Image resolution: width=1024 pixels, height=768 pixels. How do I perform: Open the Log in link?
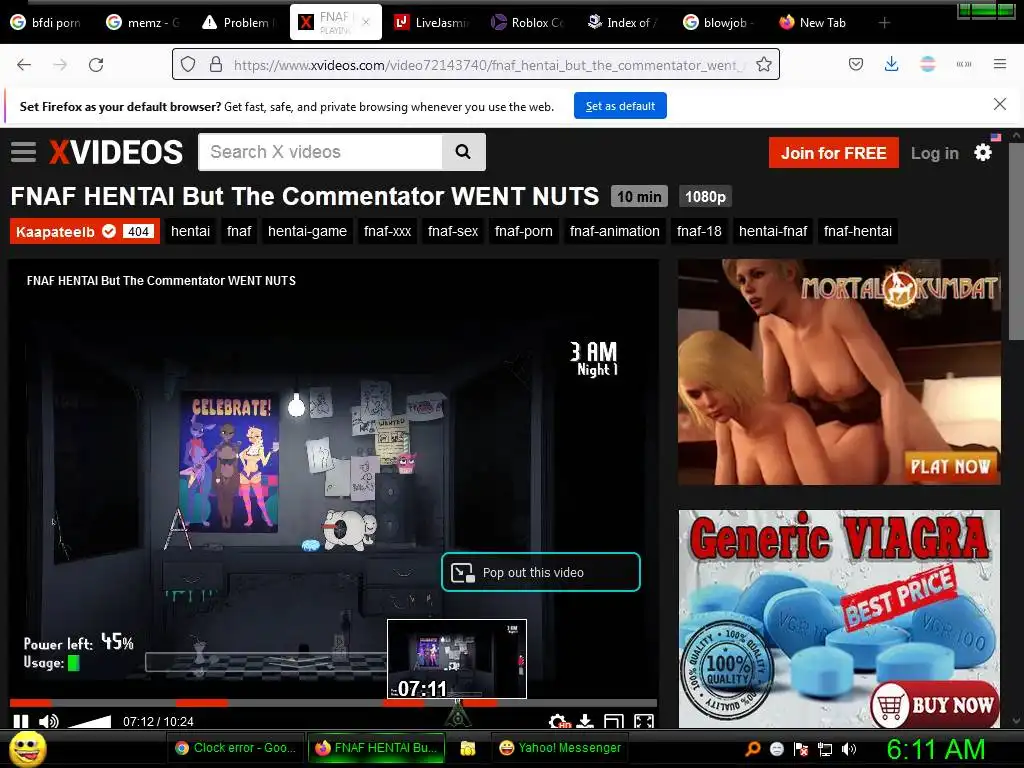[935, 153]
